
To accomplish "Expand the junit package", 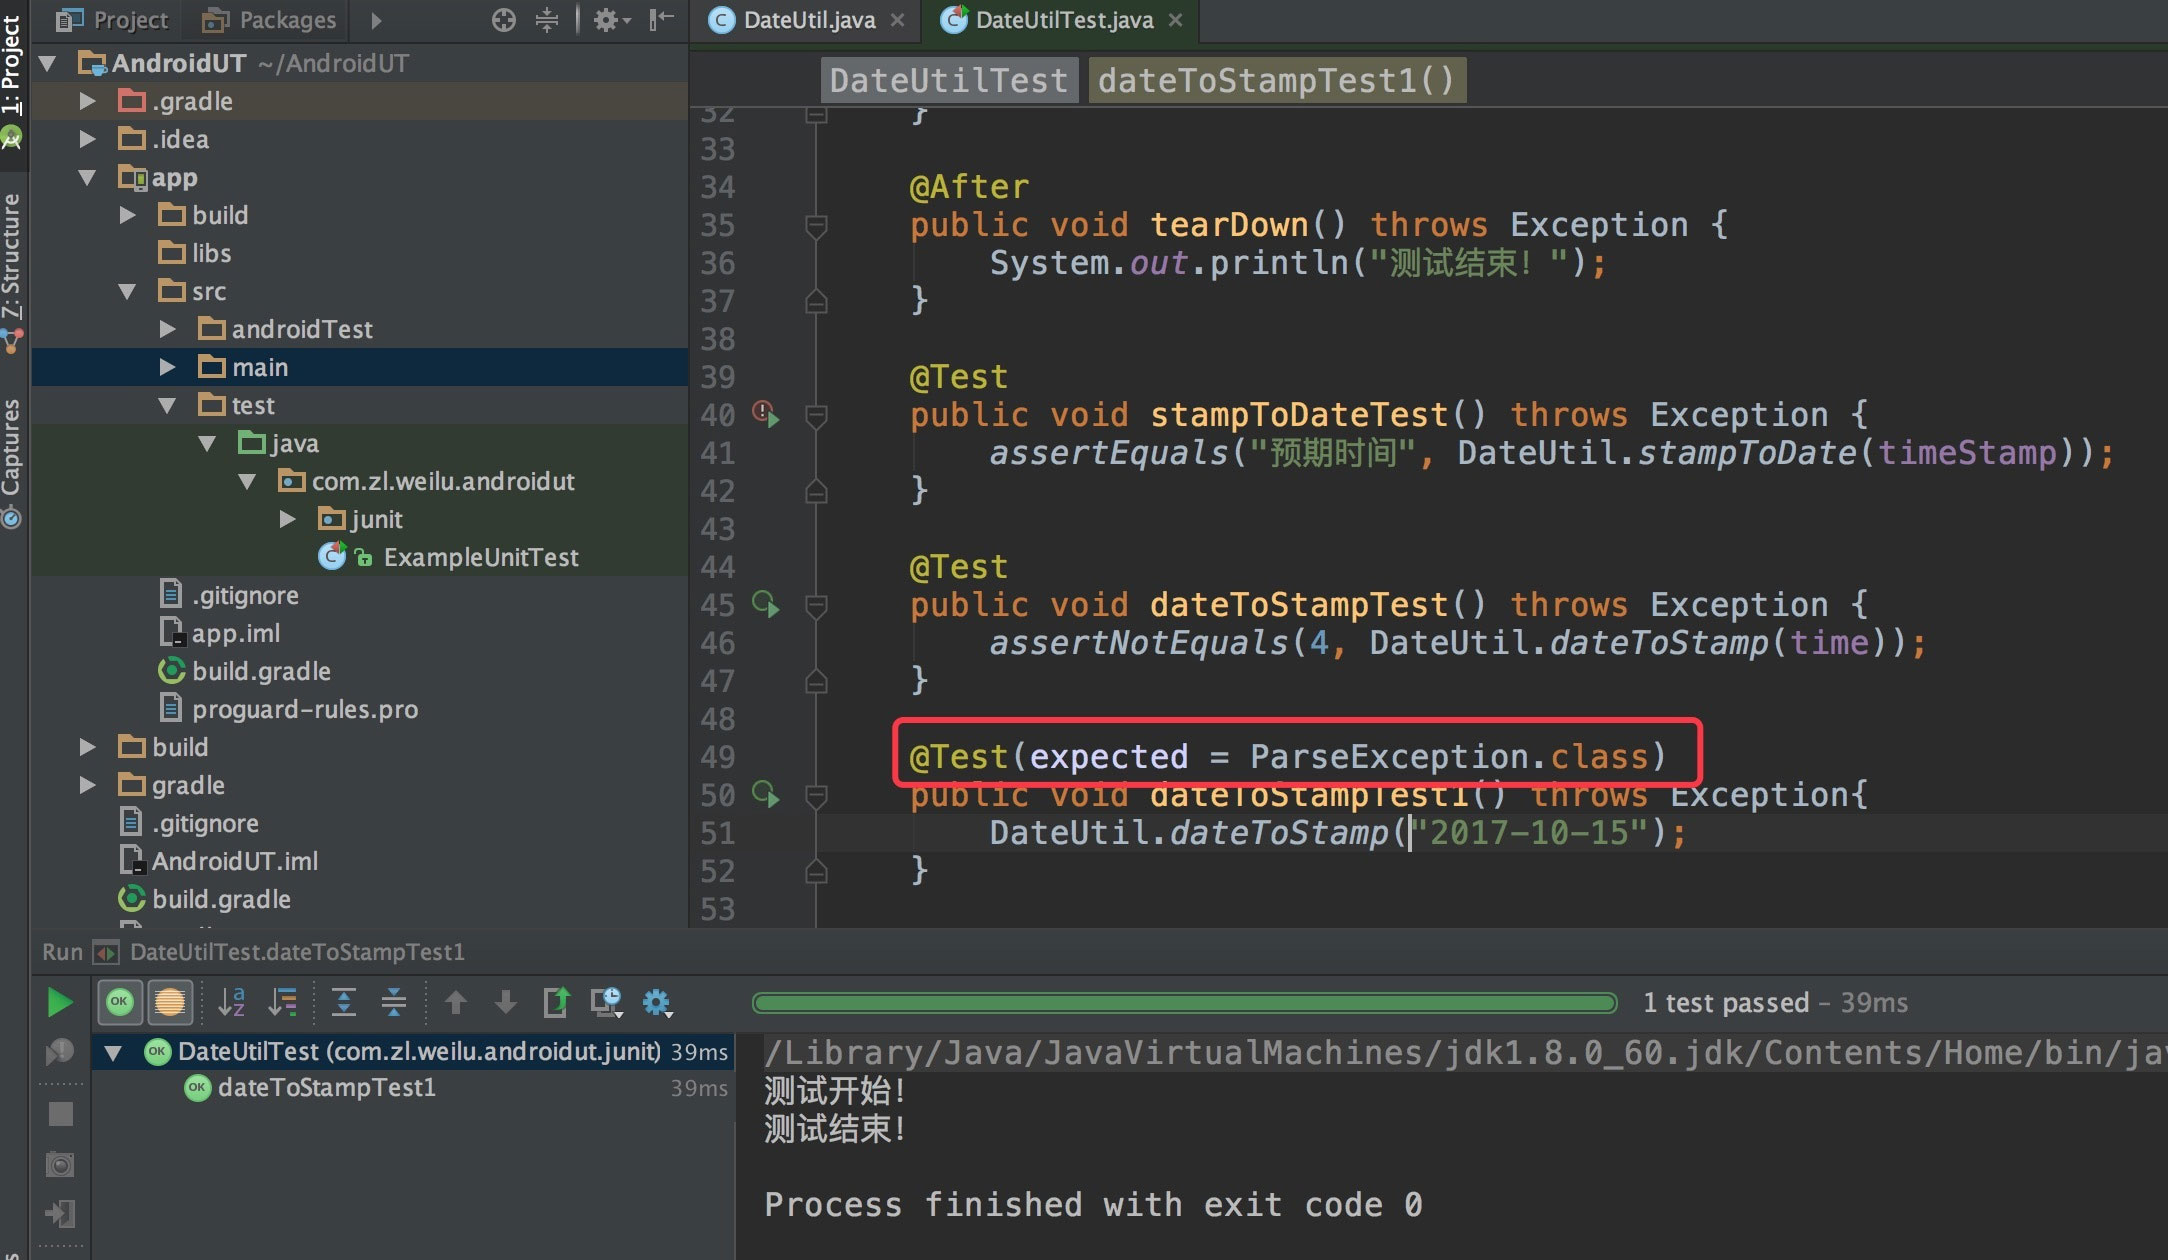I will [287, 520].
